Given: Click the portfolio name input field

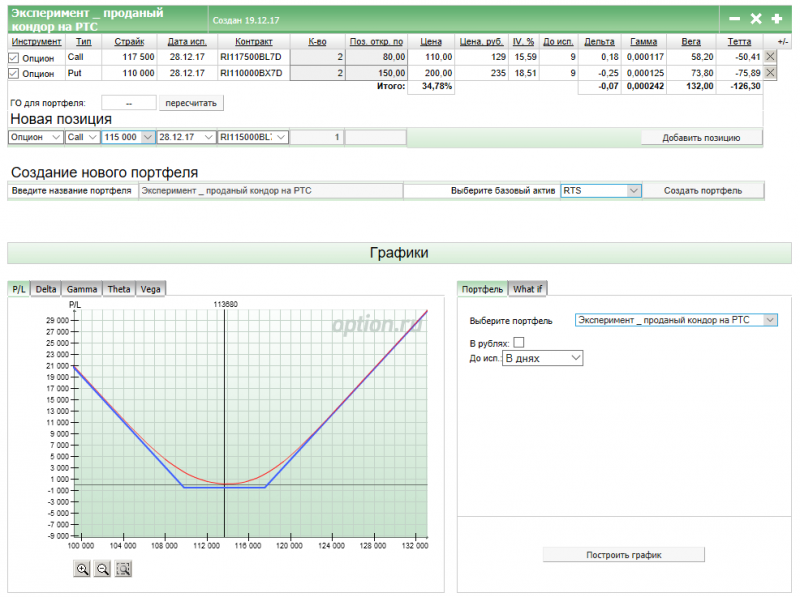Looking at the screenshot, I should coord(270,190).
